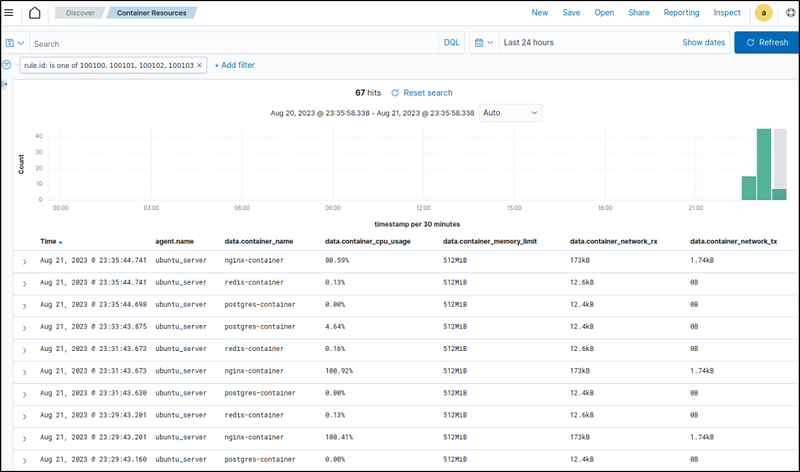Expand the 23:33:43.875 postgres-container row
This screenshot has width=800, height=472.
coord(24,326)
